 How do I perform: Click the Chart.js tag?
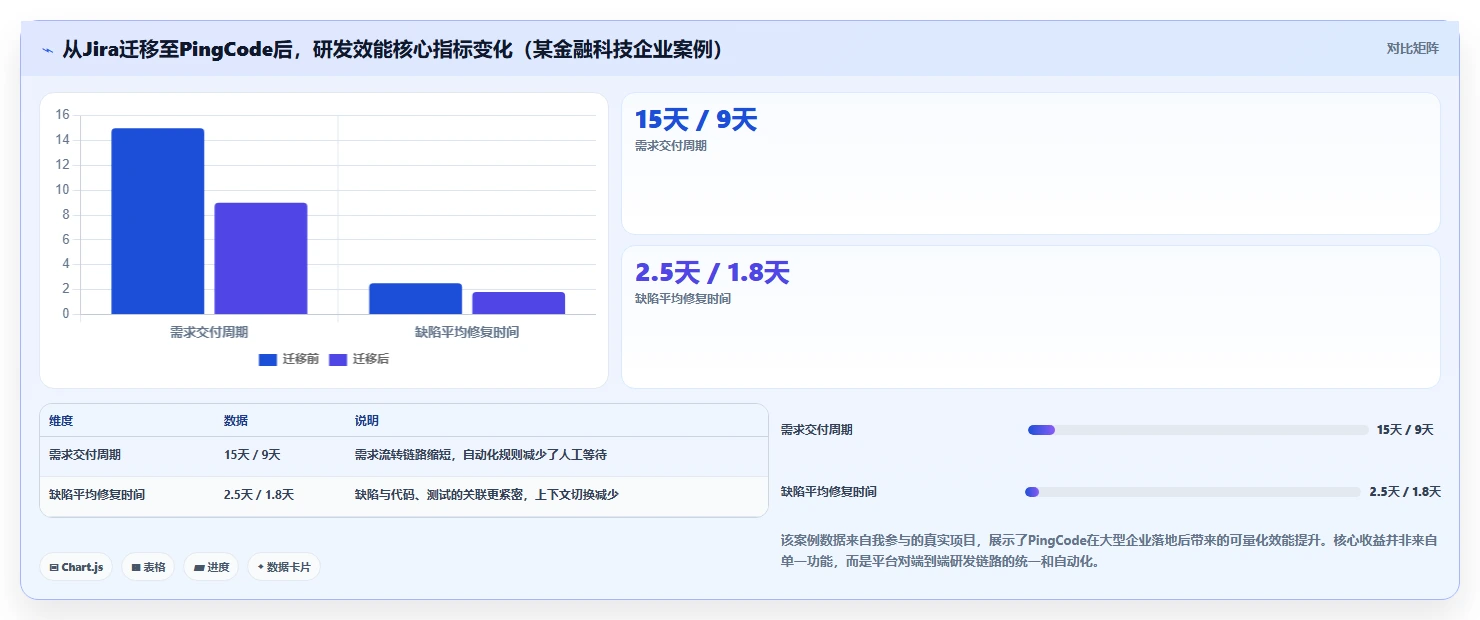pyautogui.click(x=76, y=567)
